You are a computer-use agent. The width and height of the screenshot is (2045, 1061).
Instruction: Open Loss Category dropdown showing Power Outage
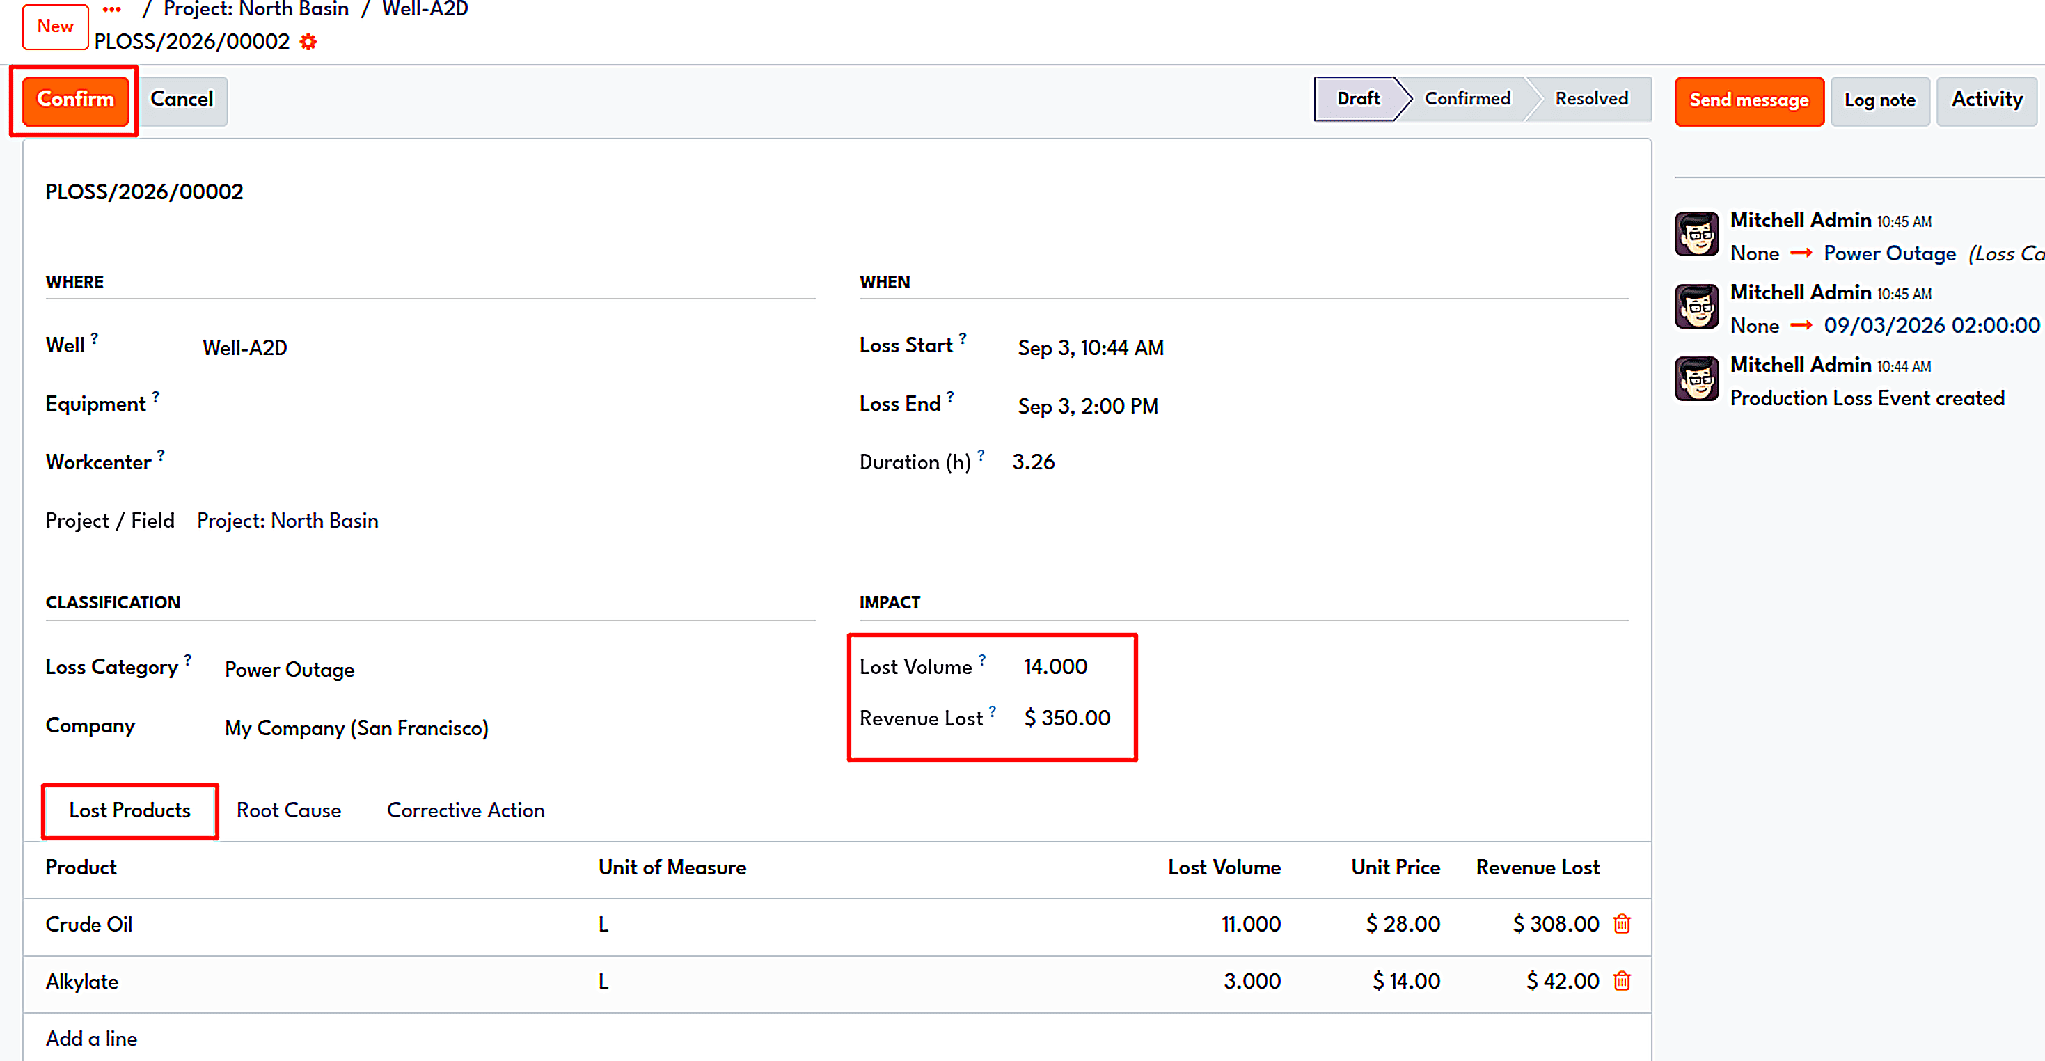[519, 670]
